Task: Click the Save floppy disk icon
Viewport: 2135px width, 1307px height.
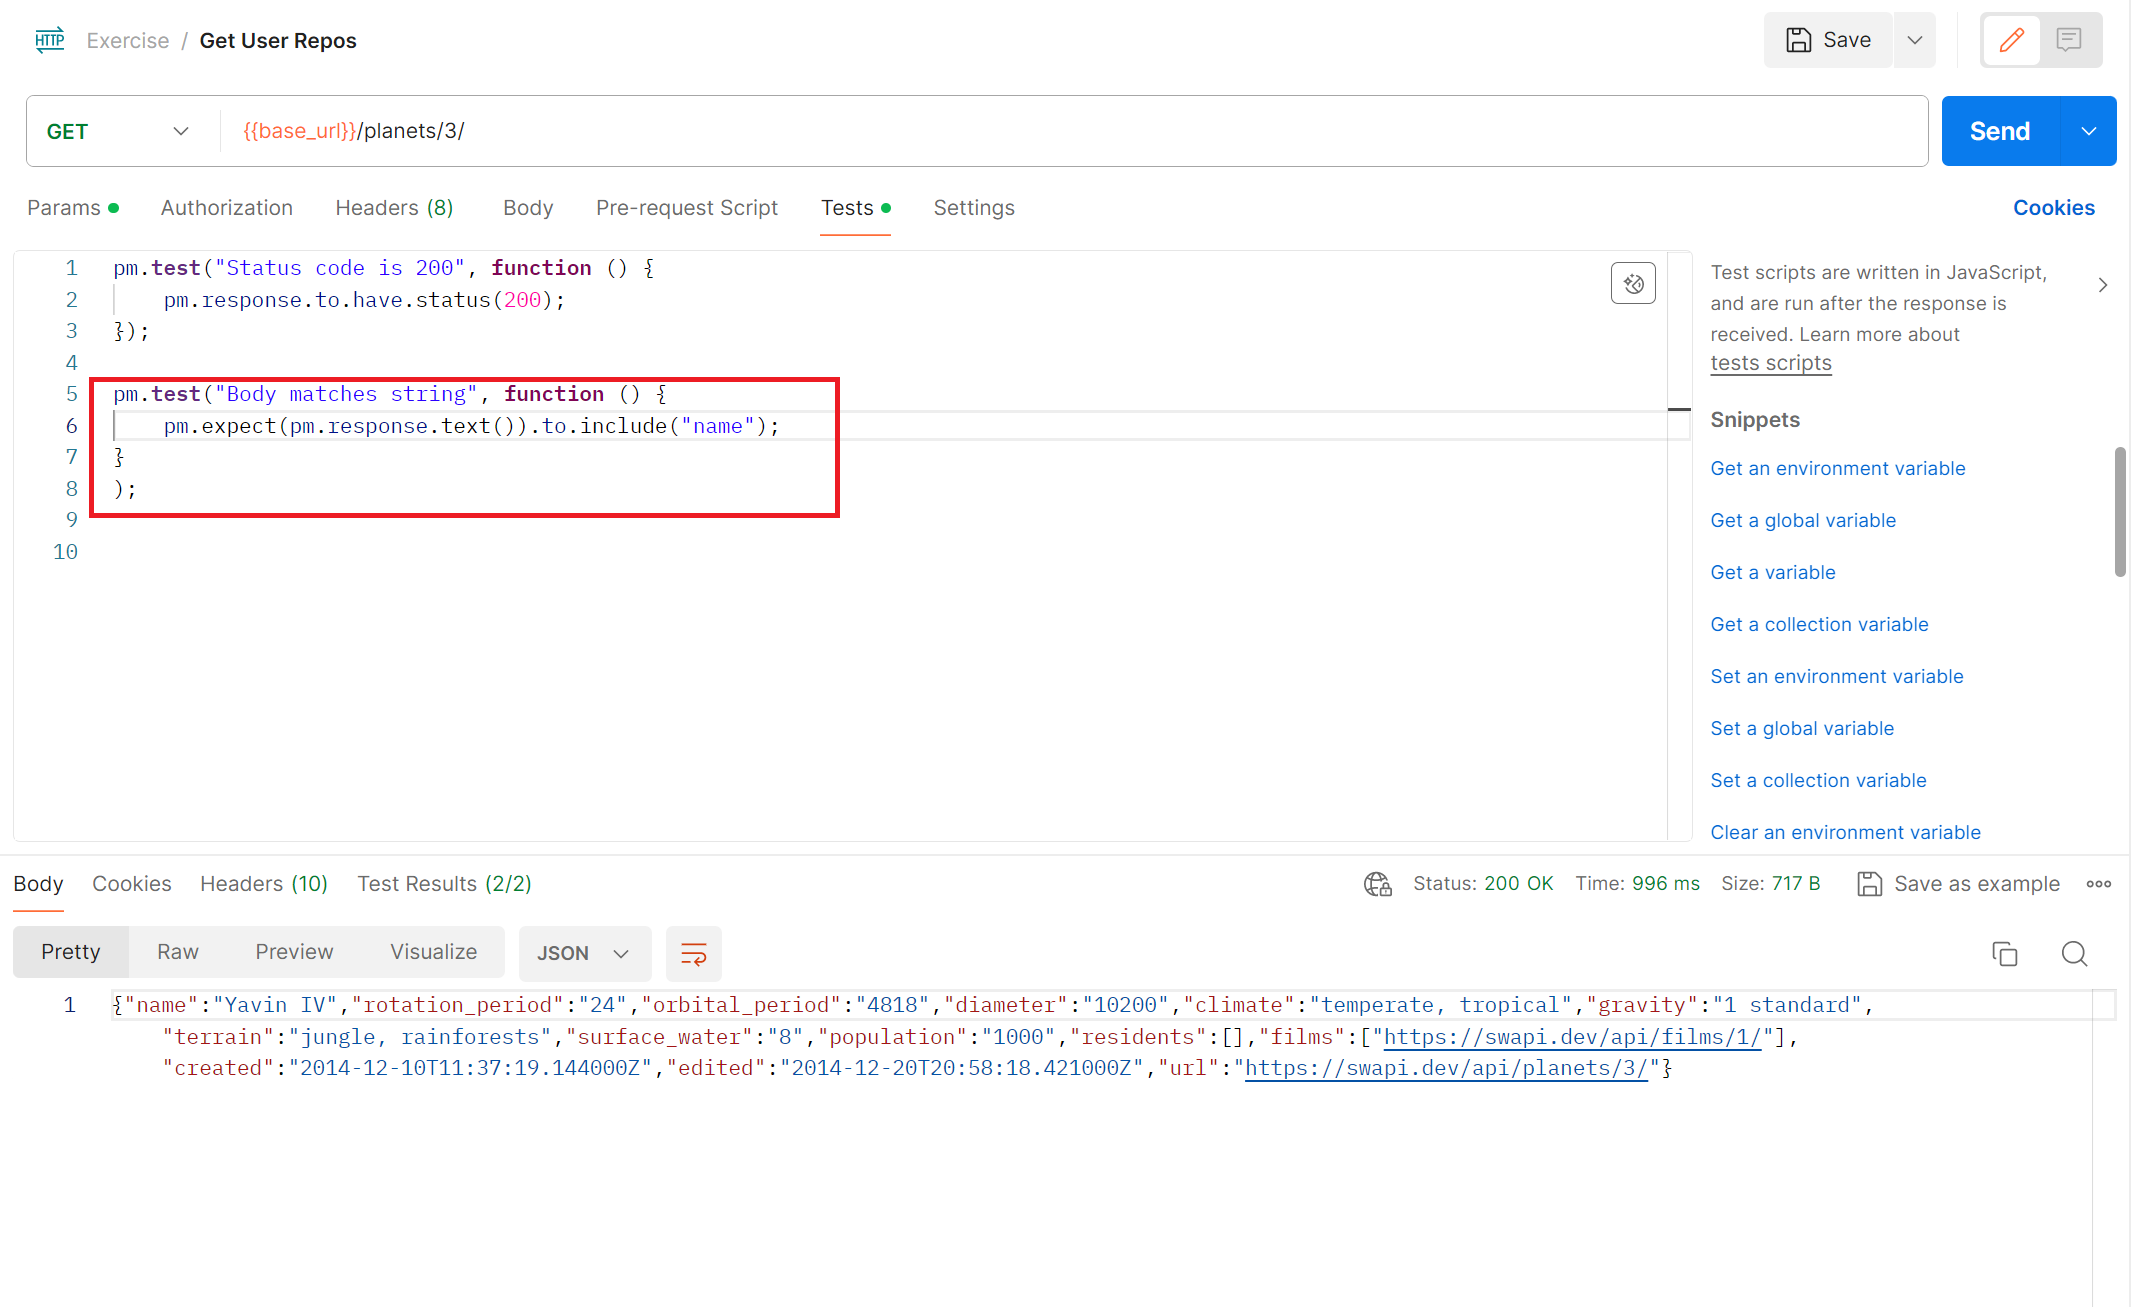Action: tap(1799, 40)
